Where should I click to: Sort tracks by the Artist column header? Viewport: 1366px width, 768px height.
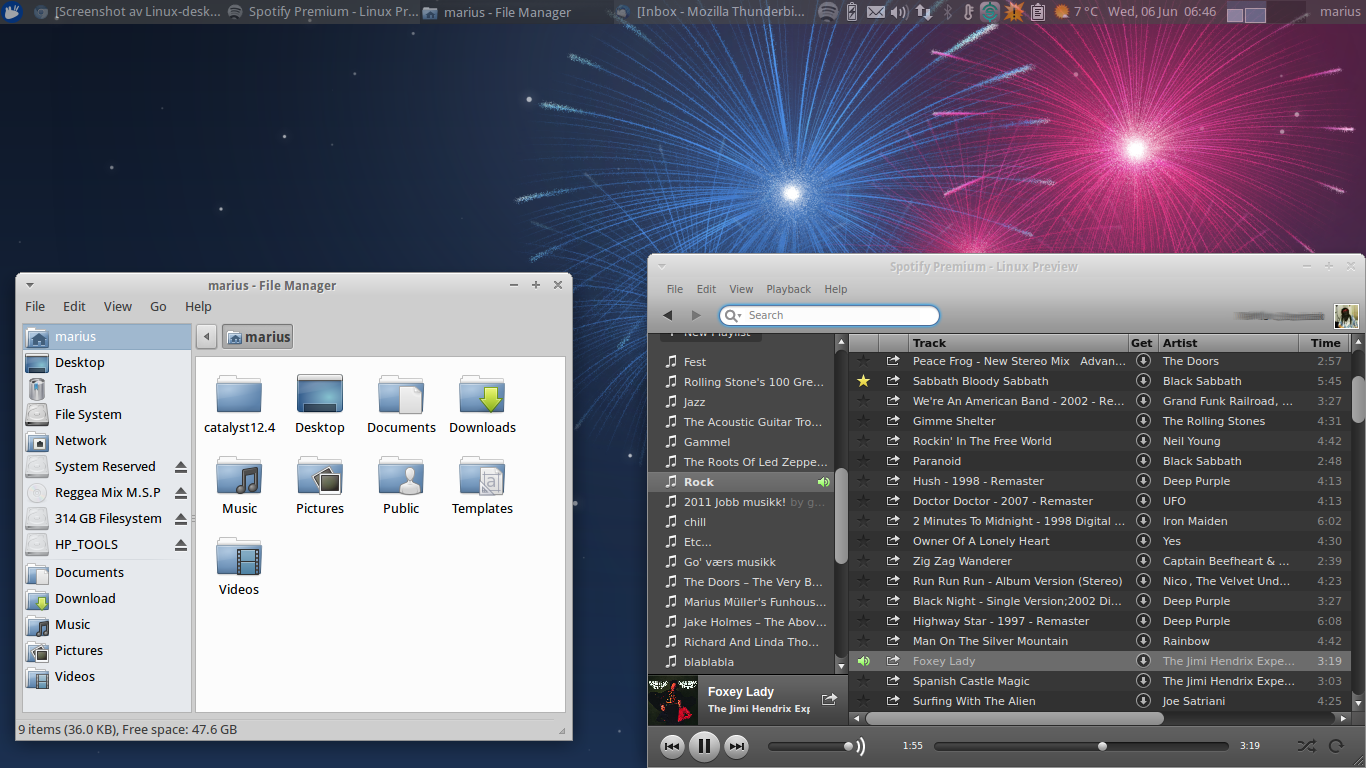coord(1228,343)
